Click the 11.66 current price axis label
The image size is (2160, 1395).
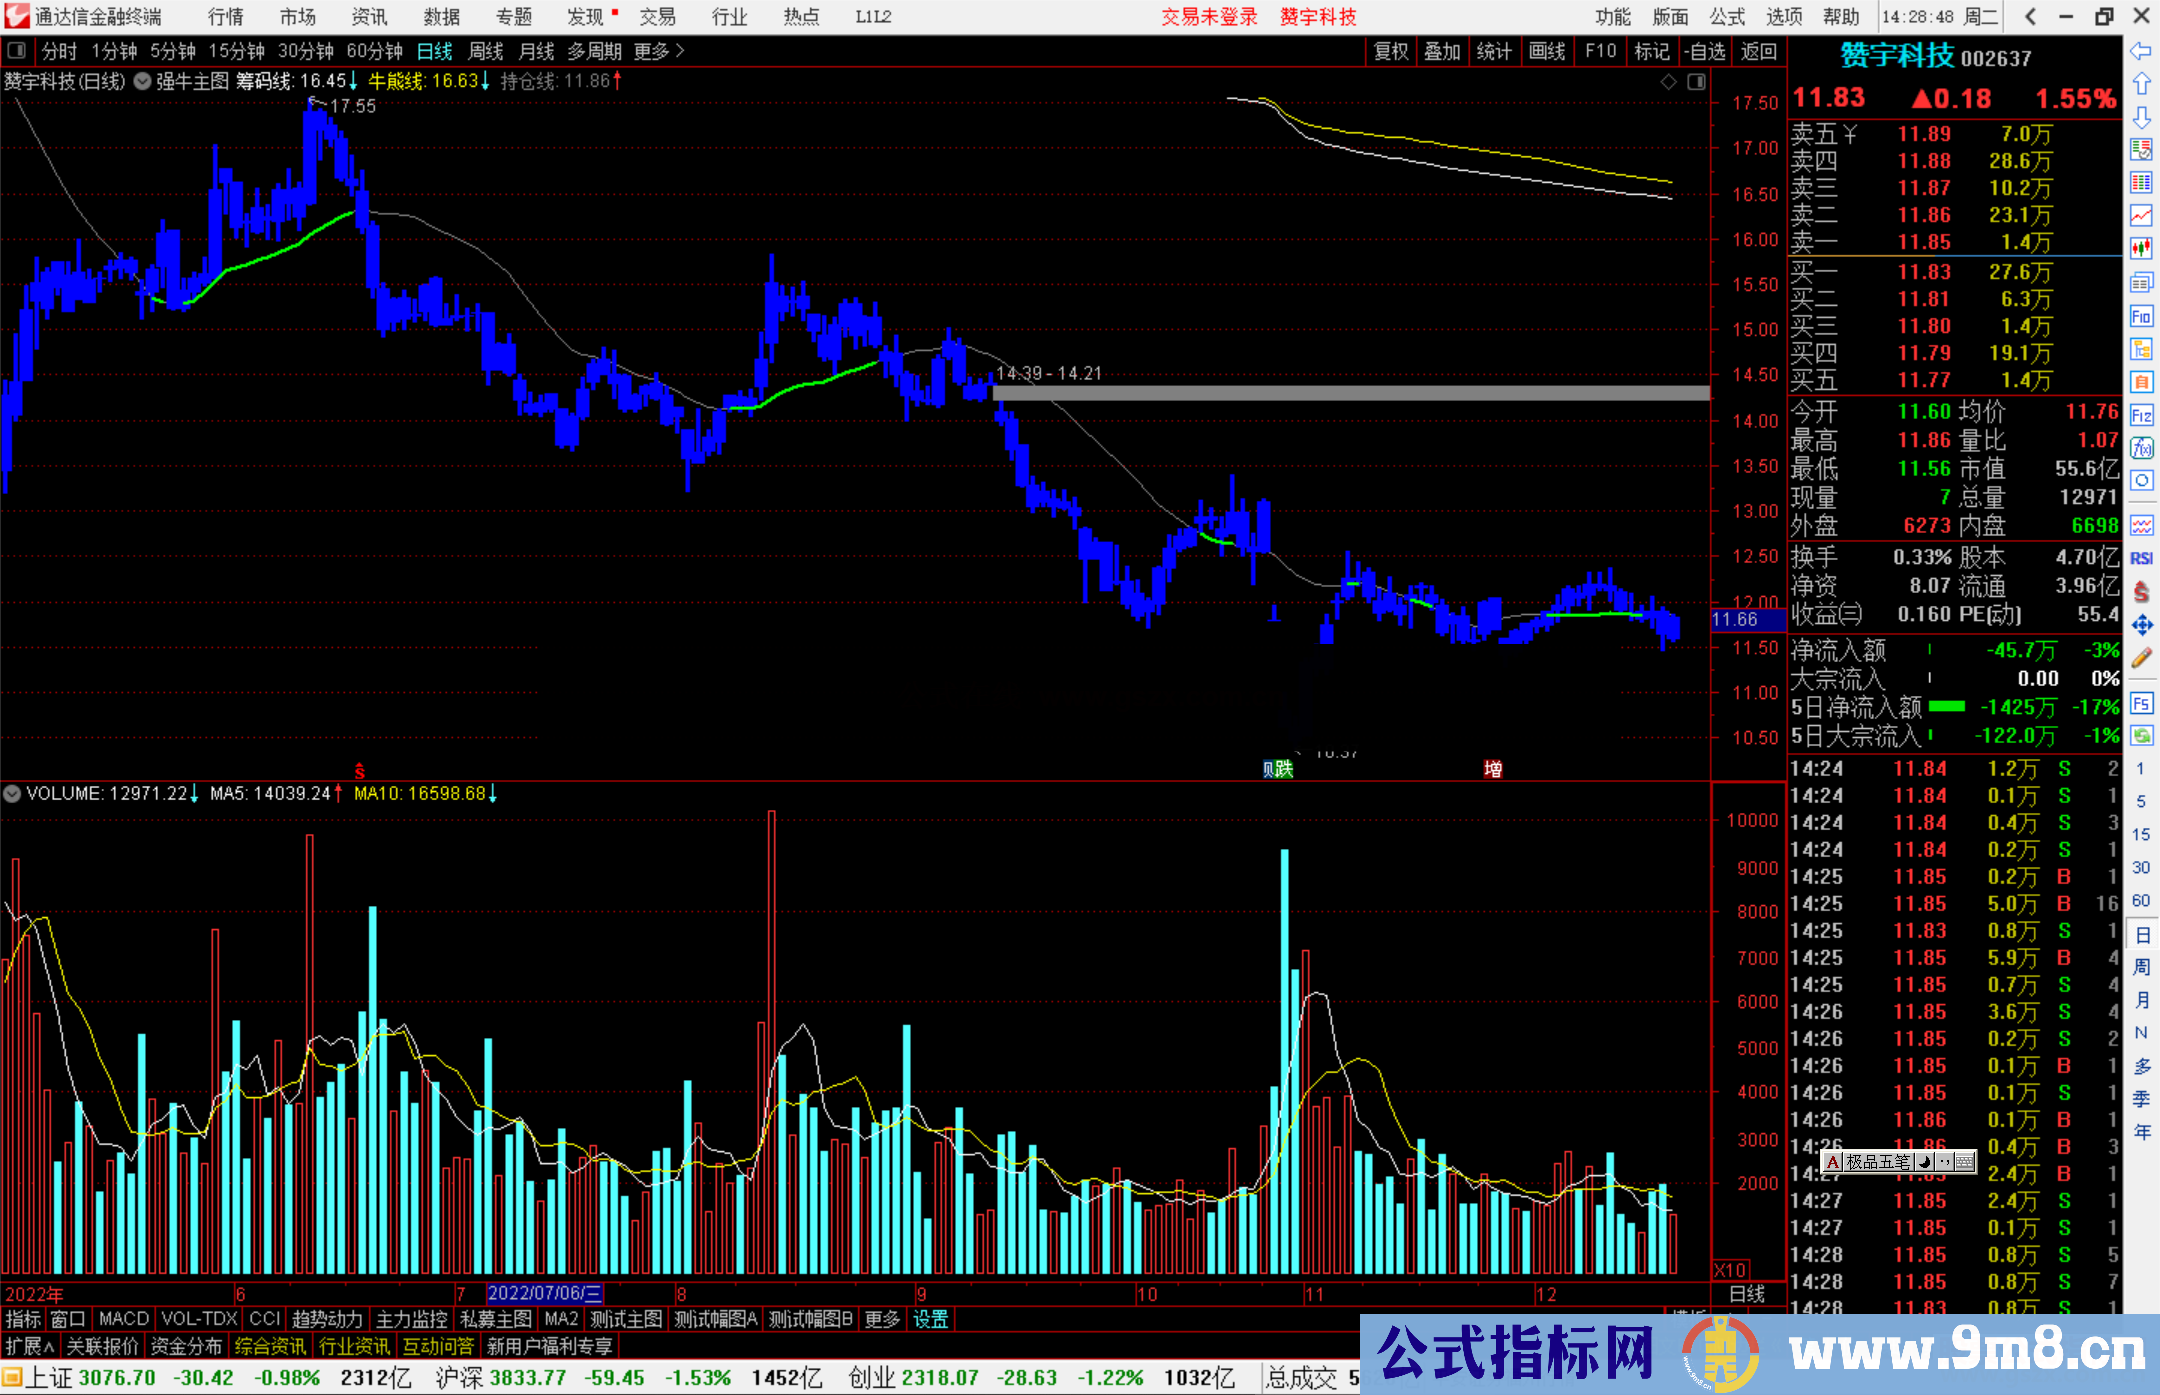(x=1747, y=620)
